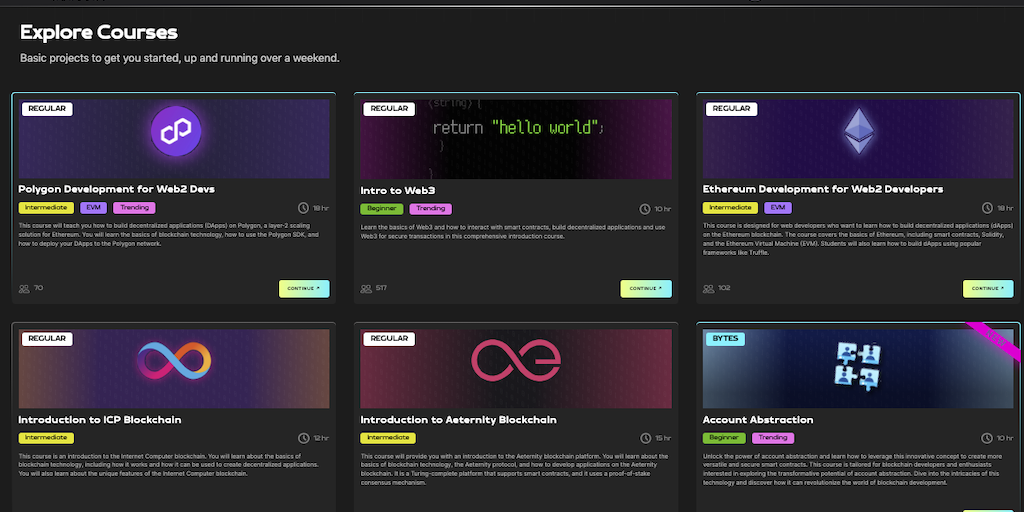This screenshot has height=512, width=1024.
Task: Click REGULAR badge on Intro to Web3 banner
Action: pyautogui.click(x=389, y=108)
